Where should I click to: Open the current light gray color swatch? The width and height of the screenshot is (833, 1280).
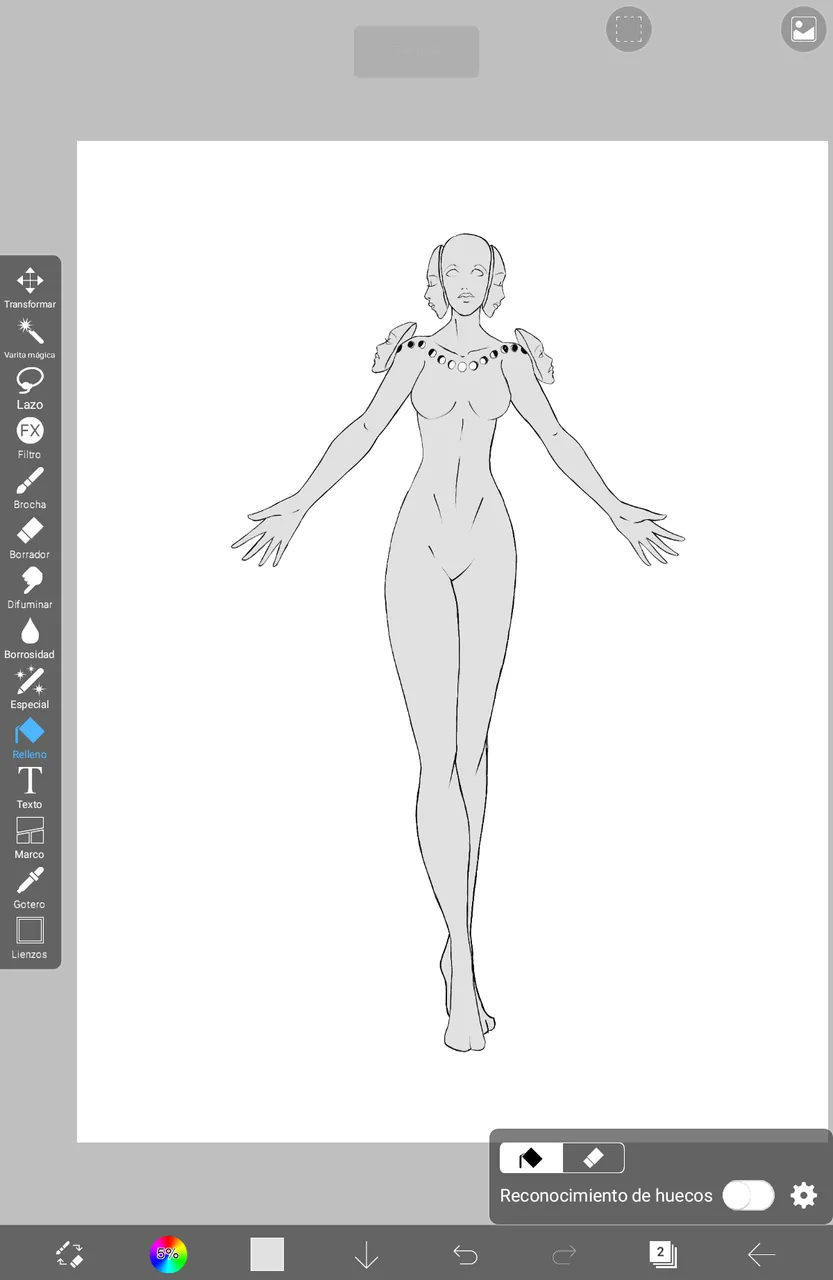coord(267,1254)
